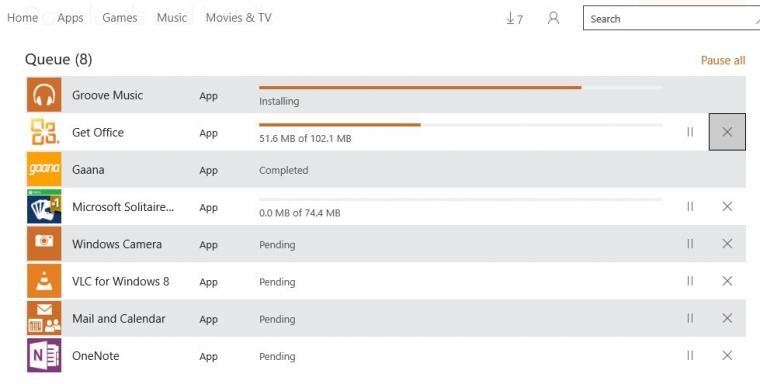Click the Mail and Calendar icon
This screenshot has width=760, height=384.
44,318
